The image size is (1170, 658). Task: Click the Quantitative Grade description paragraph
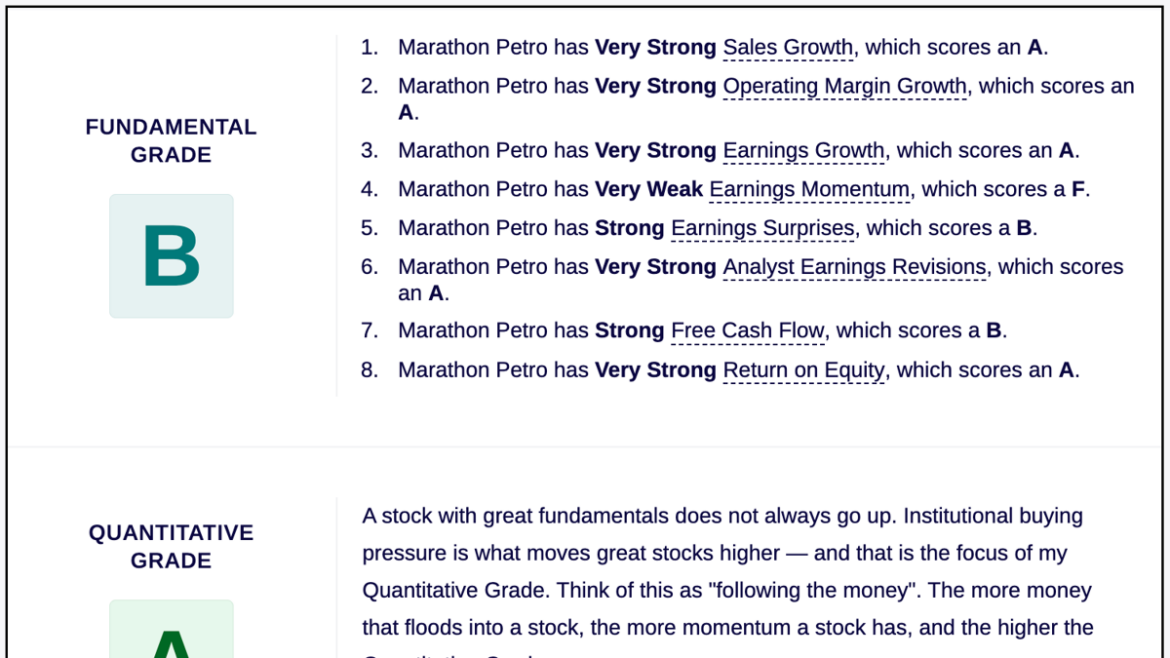(x=728, y=580)
